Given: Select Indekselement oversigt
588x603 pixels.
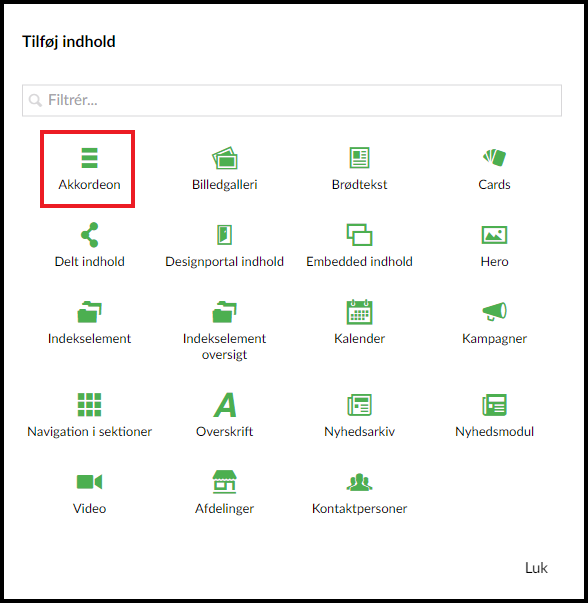Looking at the screenshot, I should (x=224, y=330).
